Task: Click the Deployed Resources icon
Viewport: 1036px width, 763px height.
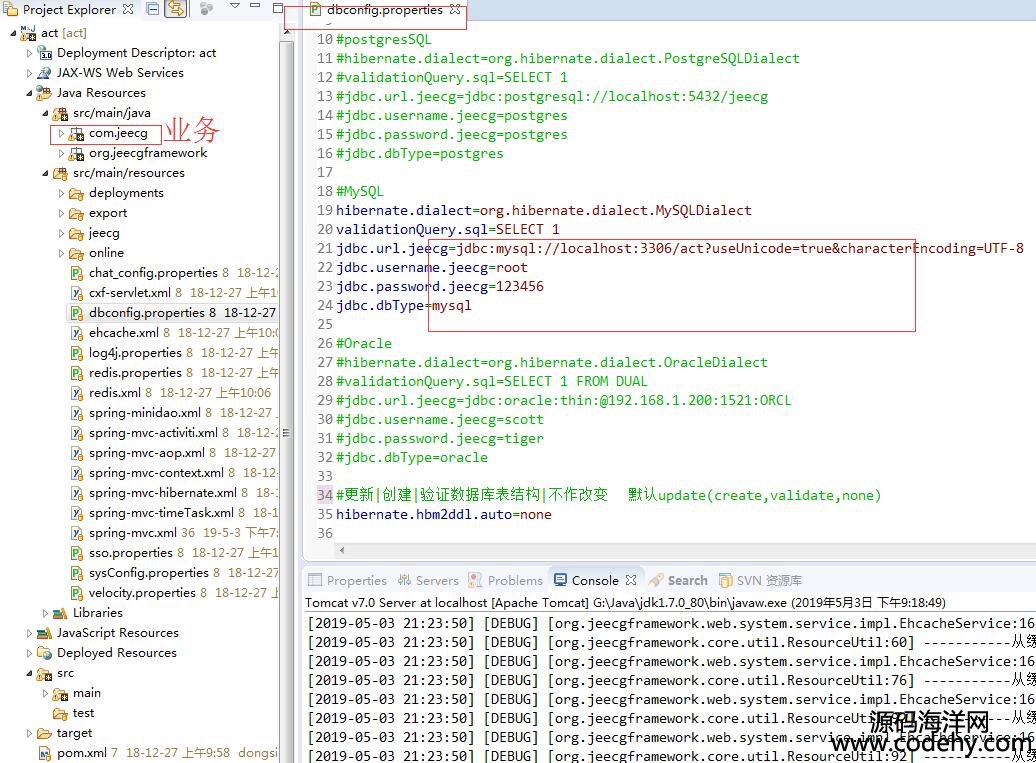Action: (x=44, y=653)
